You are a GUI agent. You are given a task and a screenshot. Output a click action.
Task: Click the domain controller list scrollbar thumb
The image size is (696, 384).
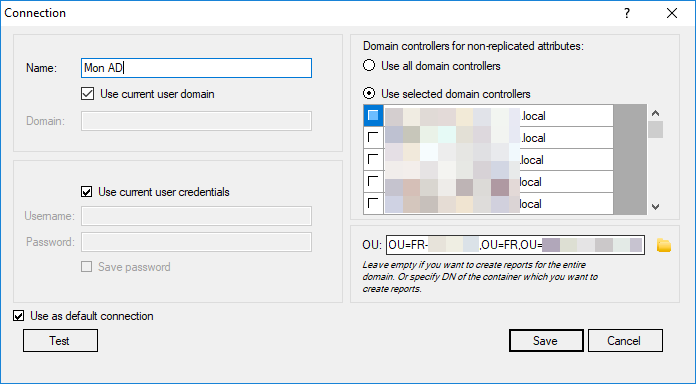click(x=655, y=129)
